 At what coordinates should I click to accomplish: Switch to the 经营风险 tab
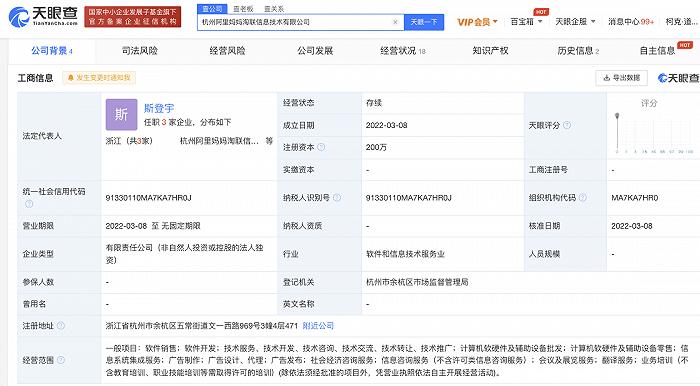(x=227, y=51)
